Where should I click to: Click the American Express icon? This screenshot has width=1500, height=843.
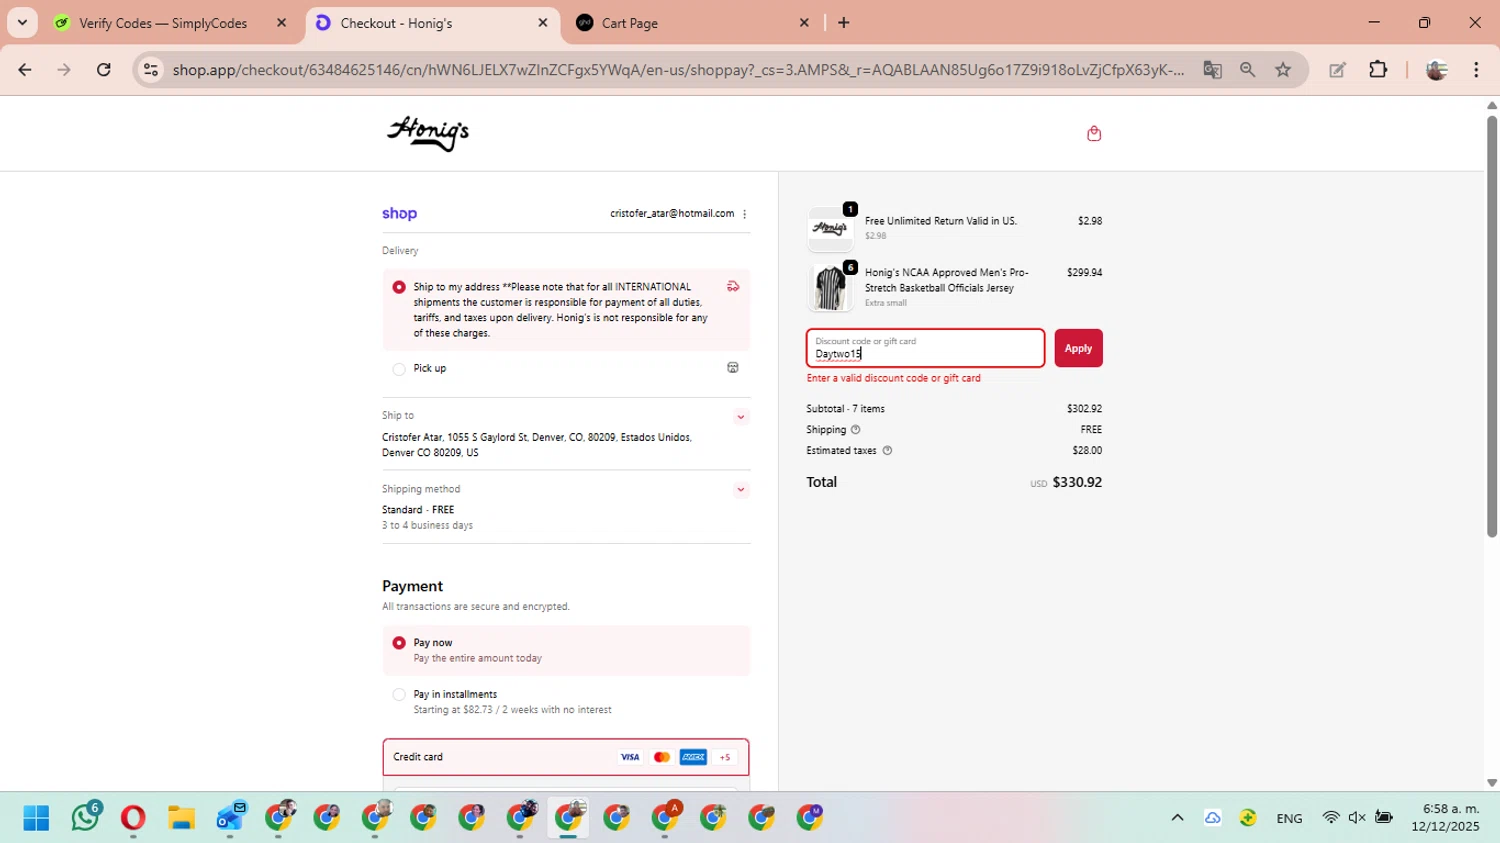coord(693,757)
